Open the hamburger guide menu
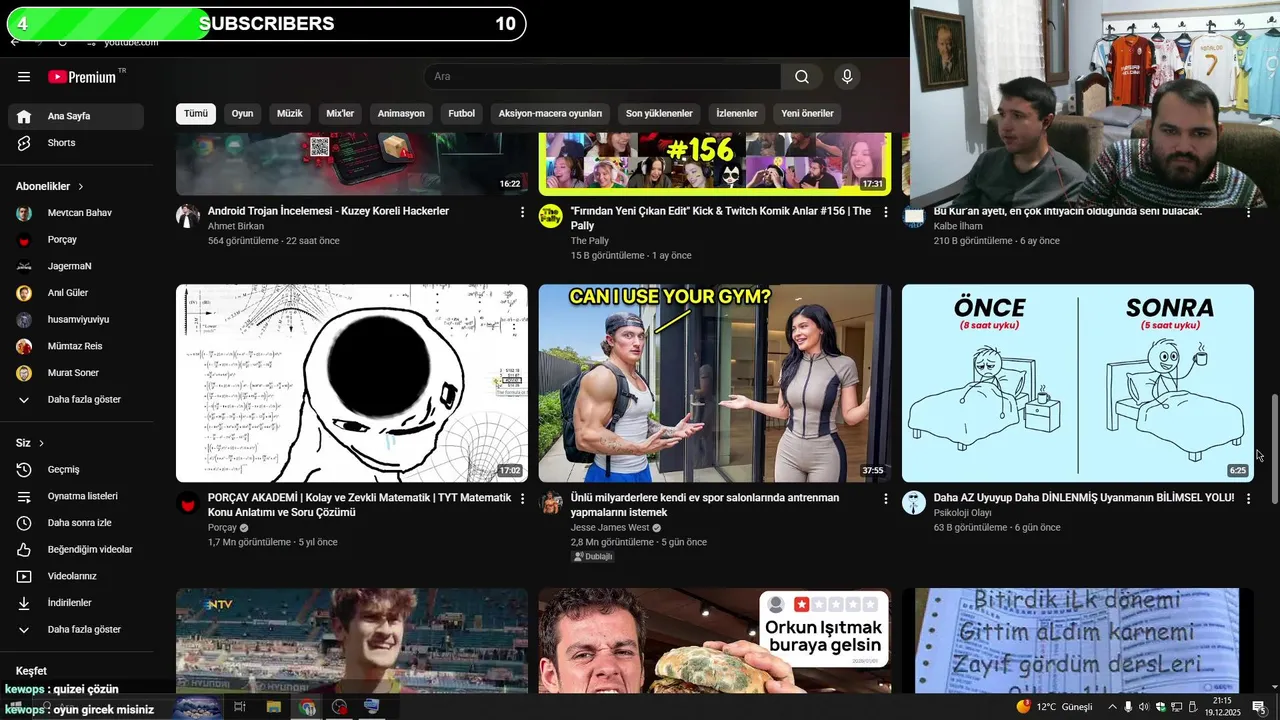 (24, 77)
